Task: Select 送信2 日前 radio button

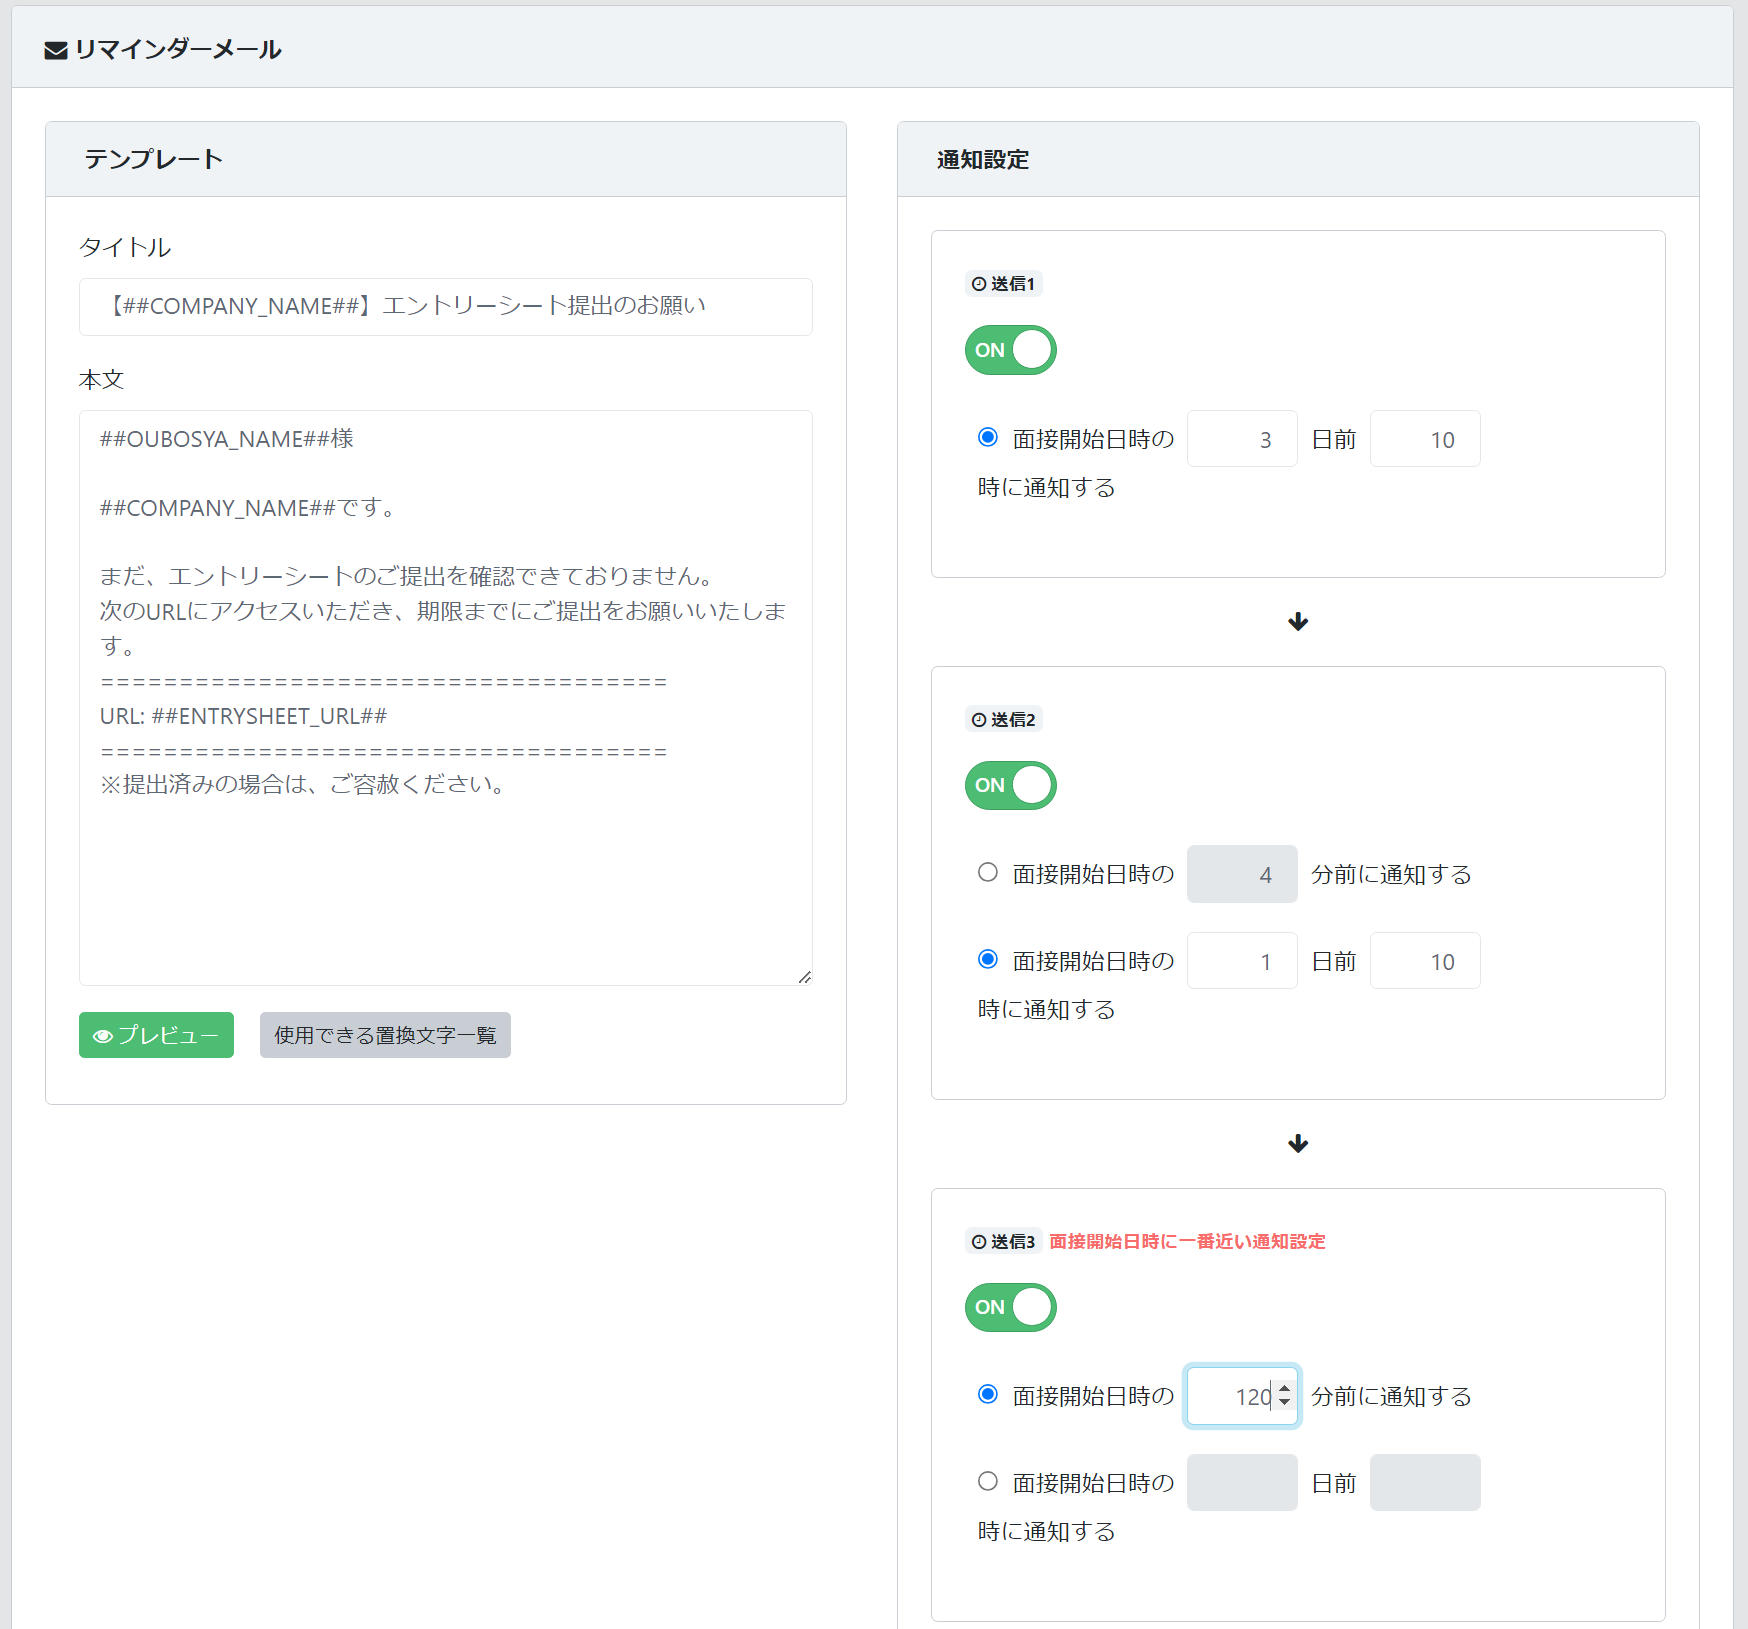Action: [x=988, y=959]
